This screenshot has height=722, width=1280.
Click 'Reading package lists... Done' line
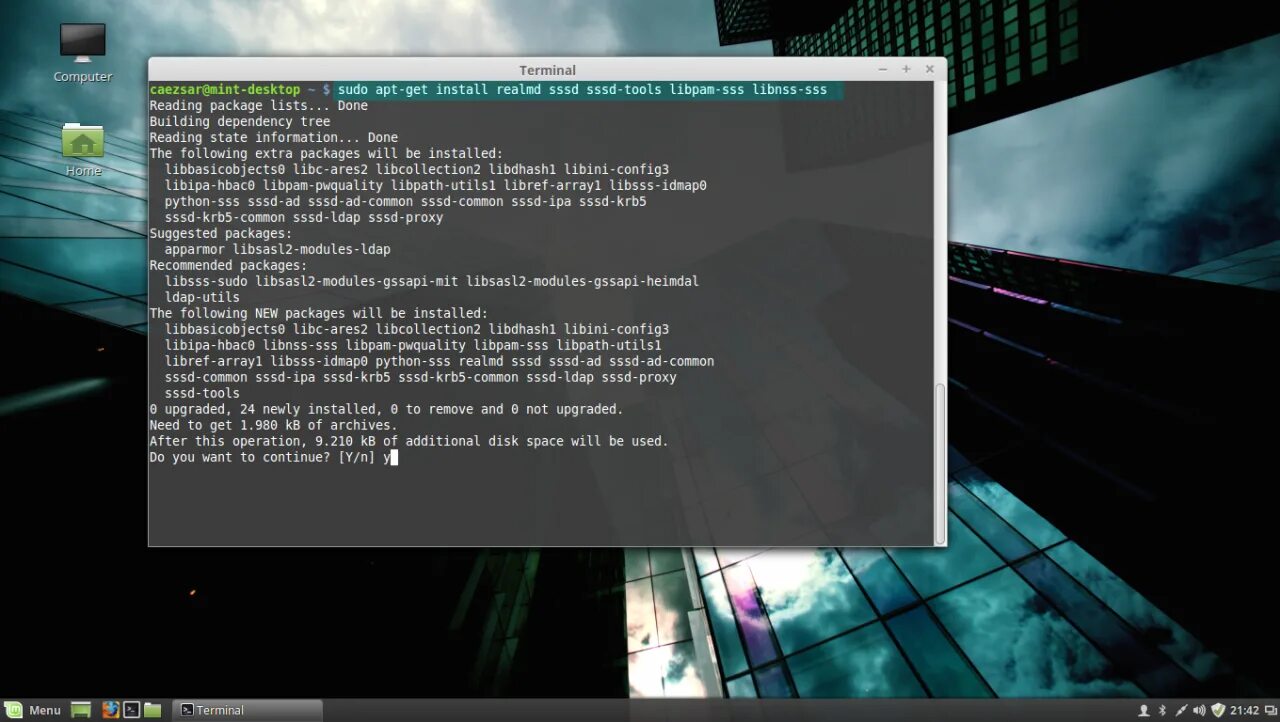pos(259,106)
